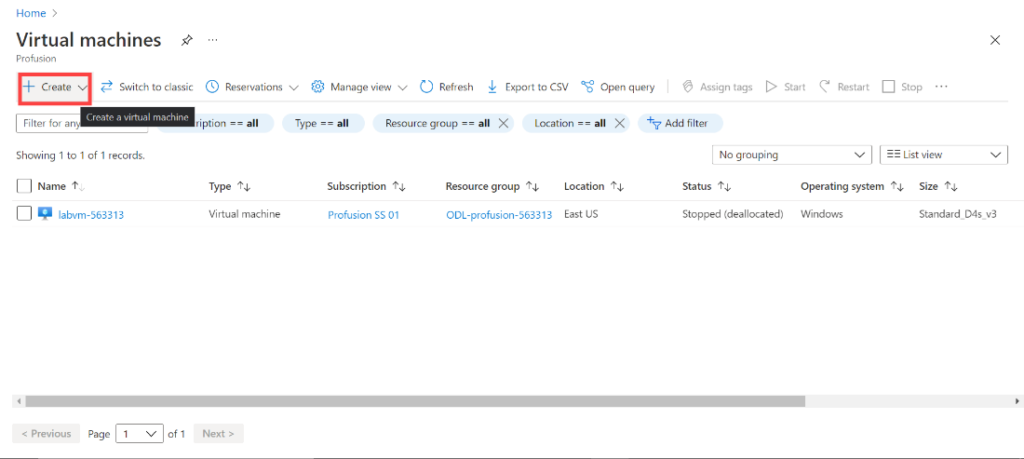Click the Switch to classic arrows icon
Viewport: 1024px width, 459px height.
click(x=107, y=87)
